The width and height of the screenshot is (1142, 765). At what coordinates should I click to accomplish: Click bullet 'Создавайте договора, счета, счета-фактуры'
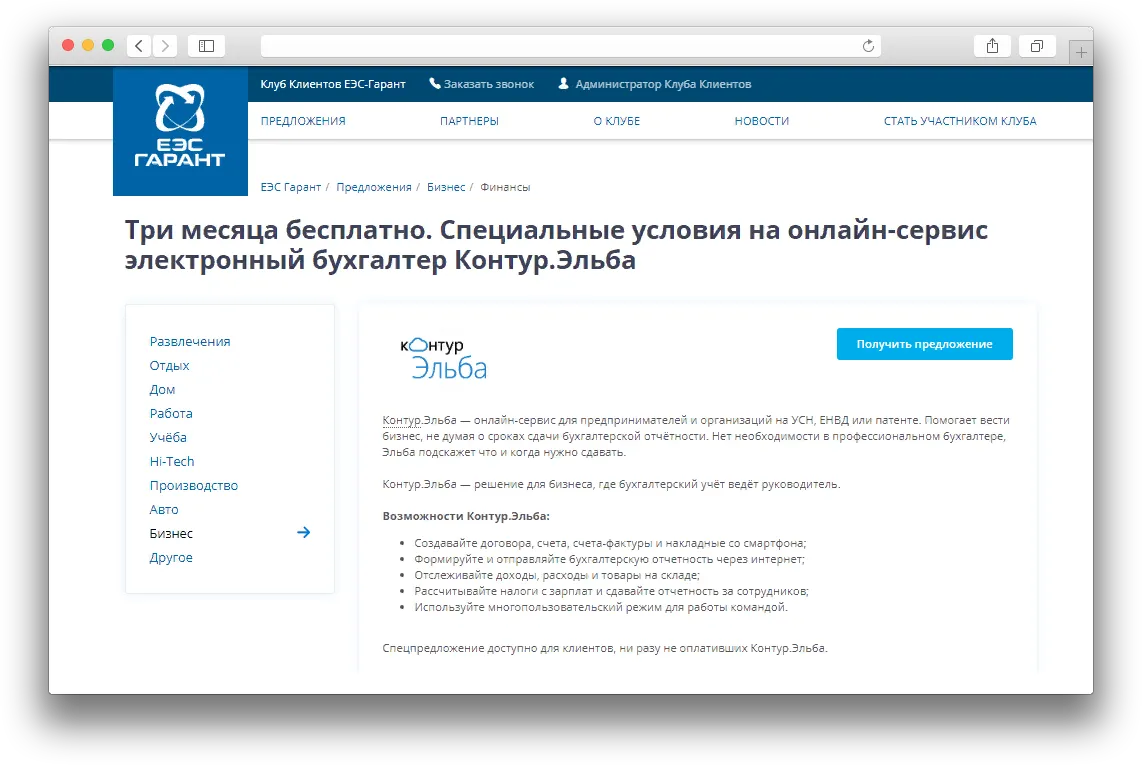coord(610,543)
